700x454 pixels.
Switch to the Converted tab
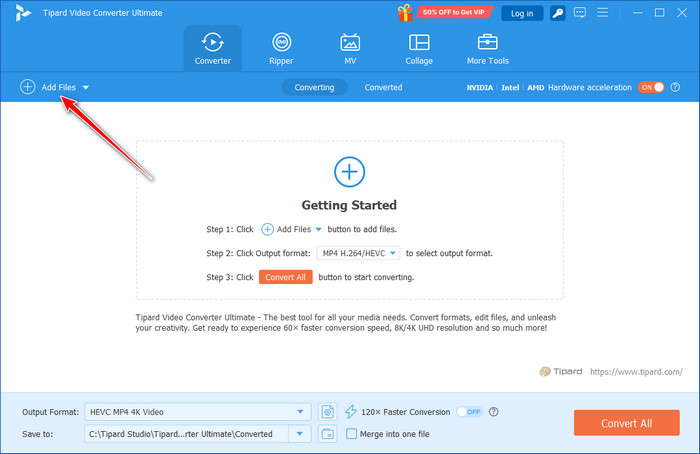click(x=383, y=87)
